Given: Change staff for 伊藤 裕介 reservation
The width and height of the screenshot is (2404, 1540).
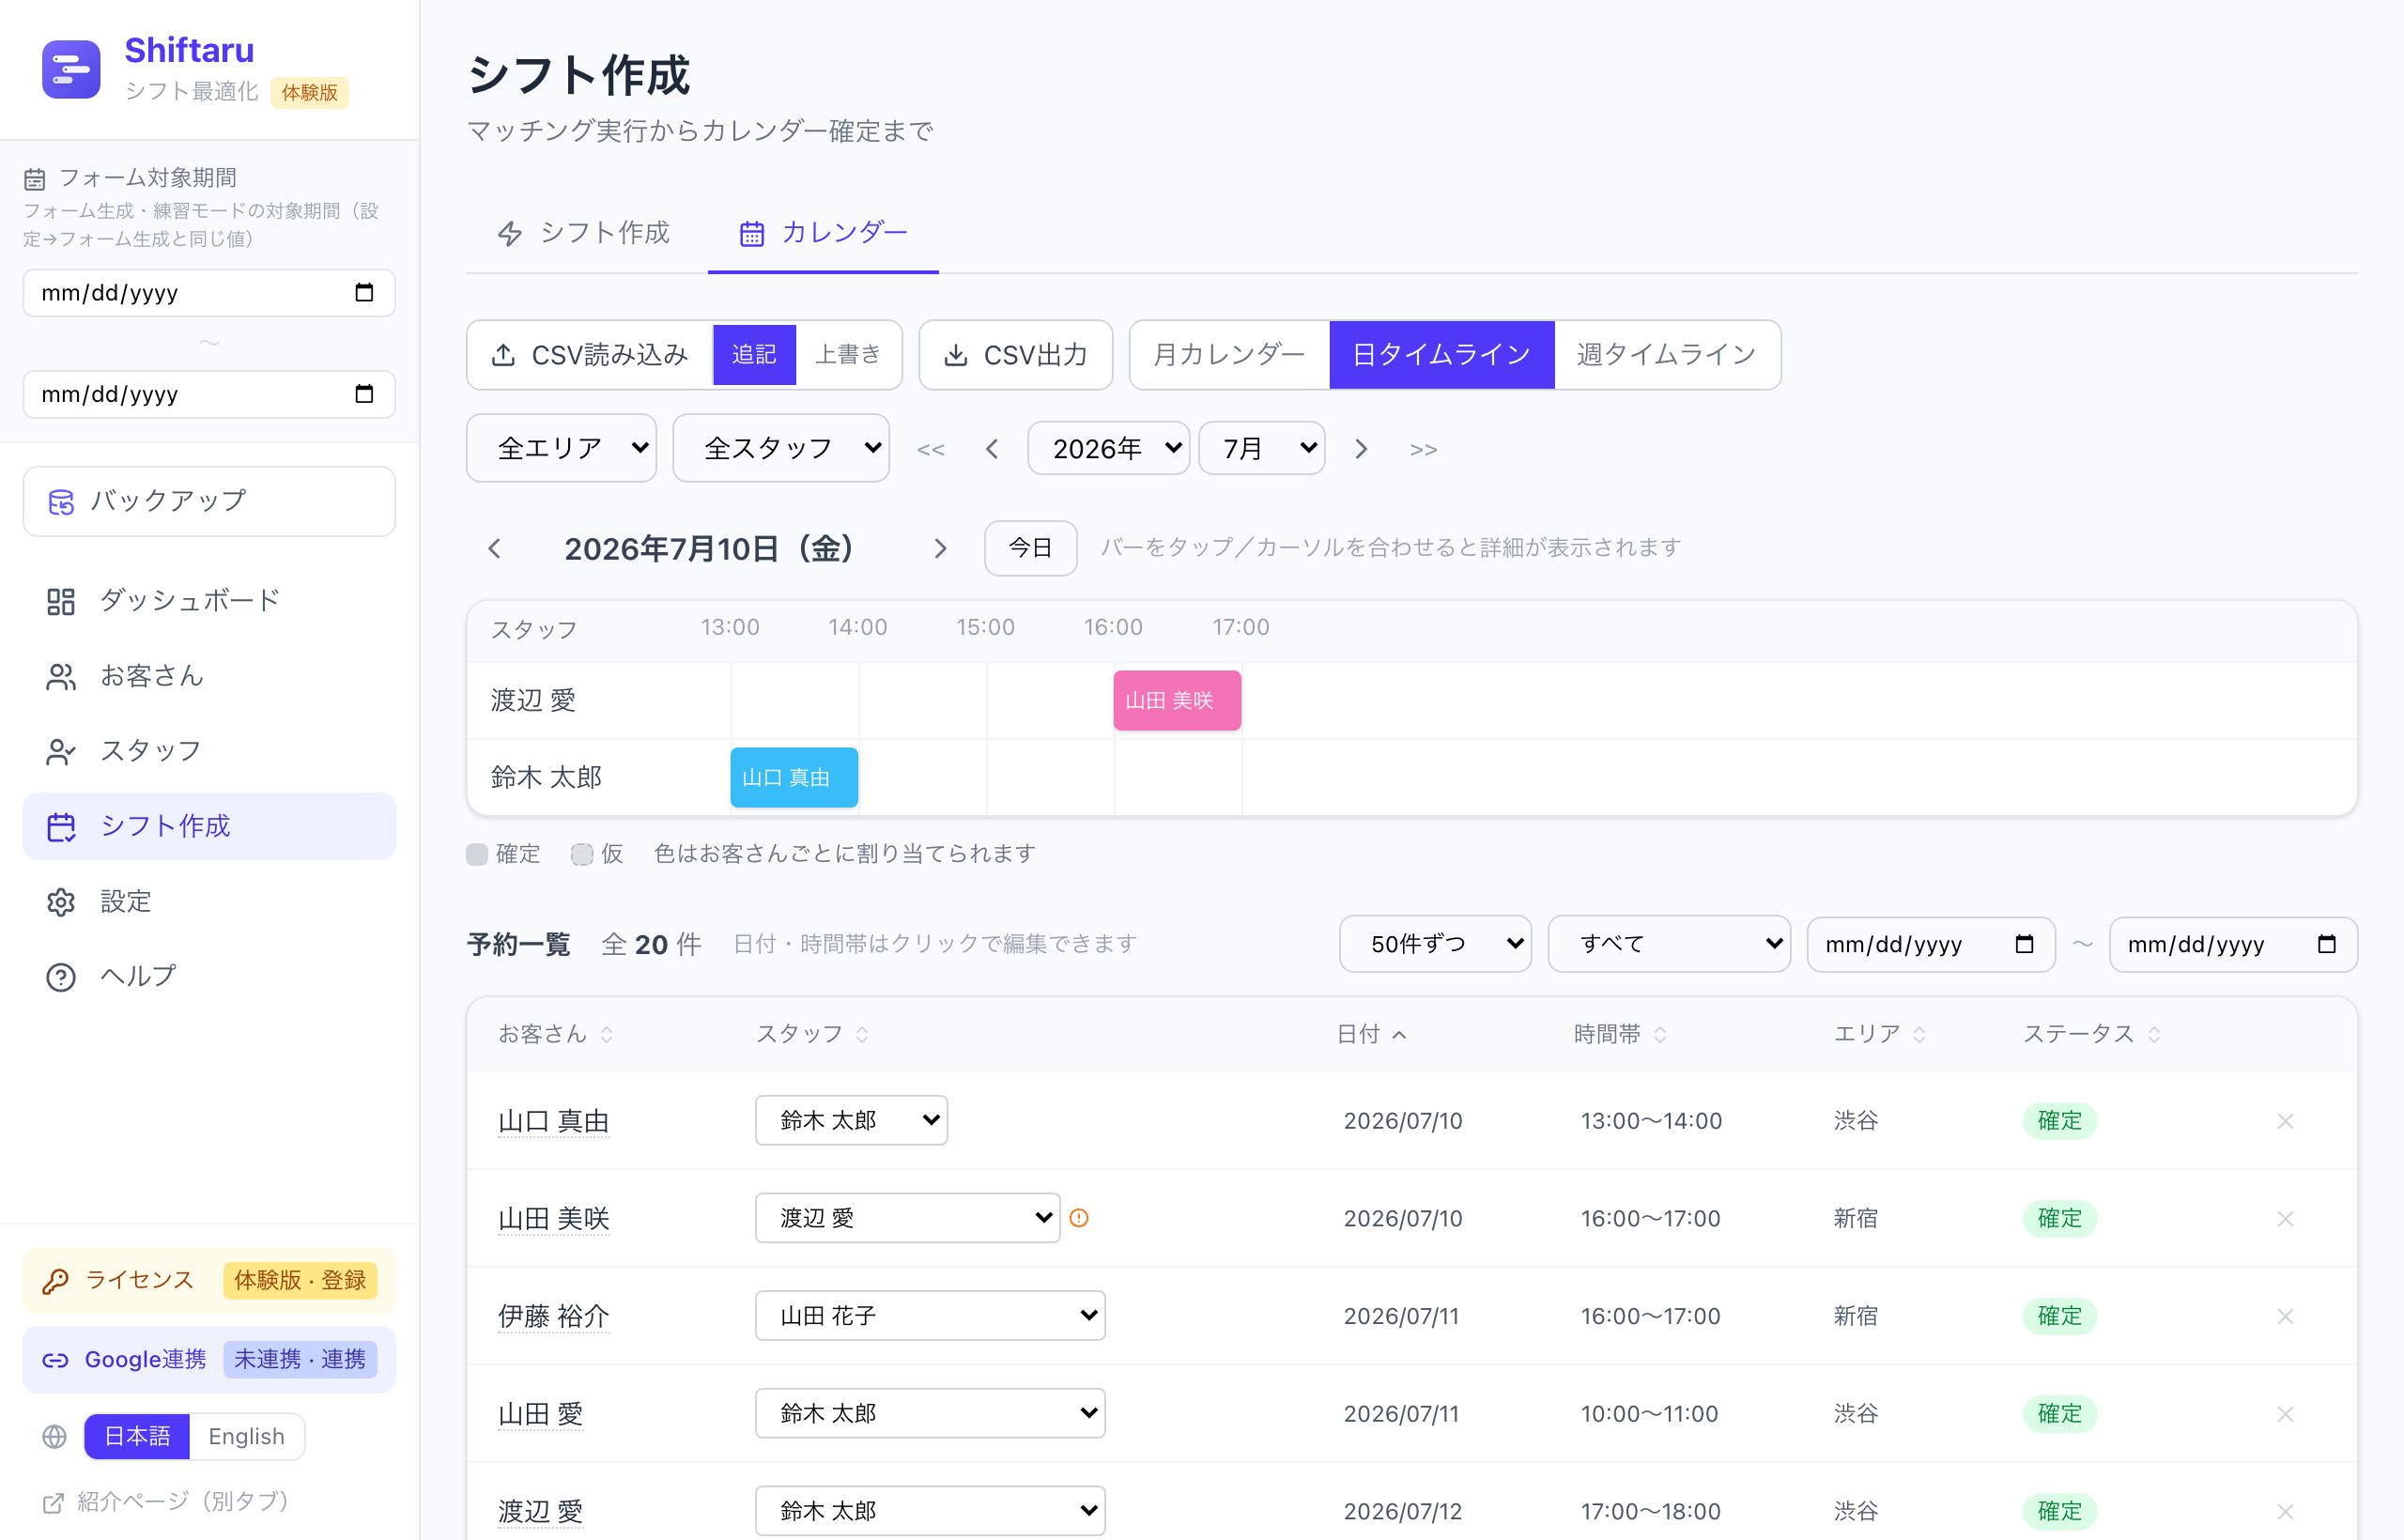Looking at the screenshot, I should (x=930, y=1315).
